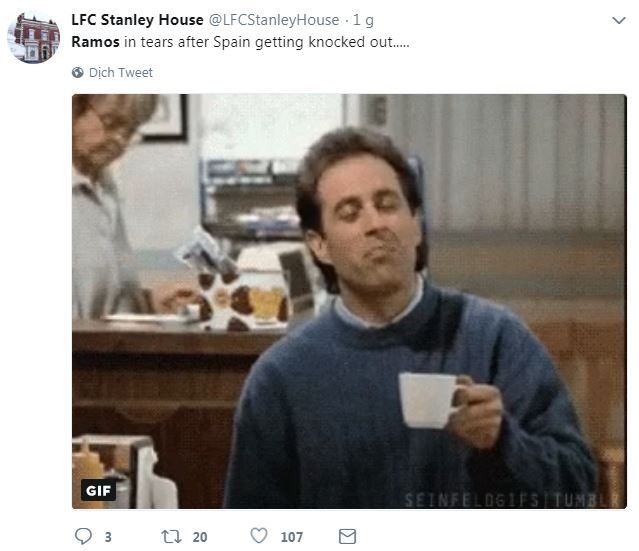This screenshot has height=551, width=639.
Task: Click the SEINFELDGIFS TUMBLR watermark on the GIF
Action: [x=511, y=500]
